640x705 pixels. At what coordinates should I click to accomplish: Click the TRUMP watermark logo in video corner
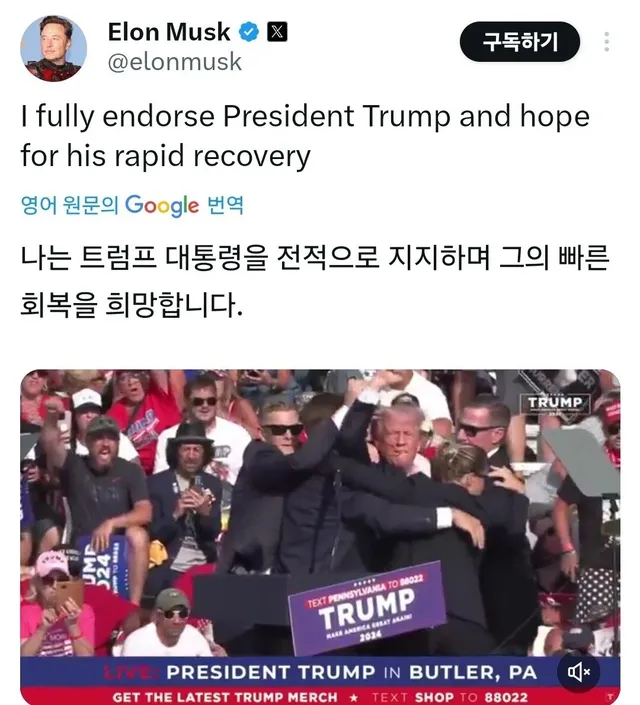(x=555, y=403)
